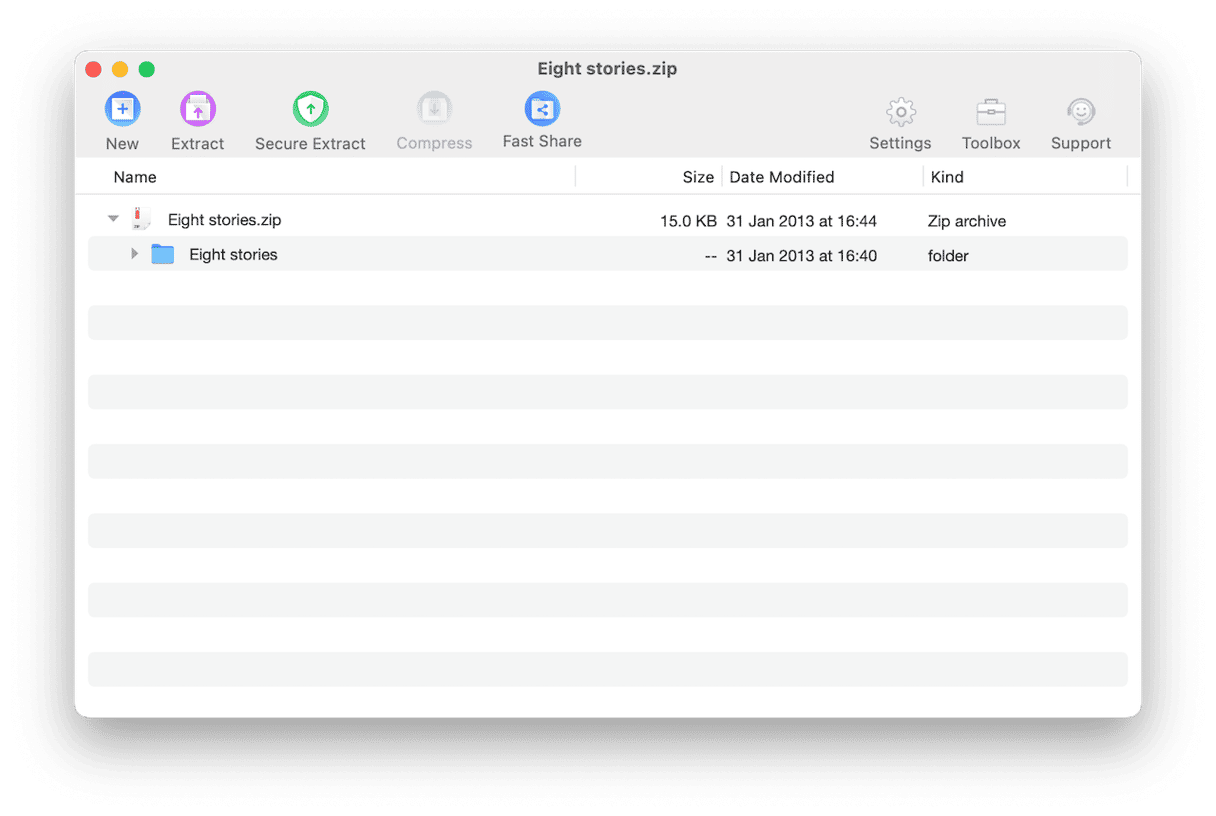Click the Extract toolbar icon
This screenshot has height=816, width=1216.
coord(198,109)
